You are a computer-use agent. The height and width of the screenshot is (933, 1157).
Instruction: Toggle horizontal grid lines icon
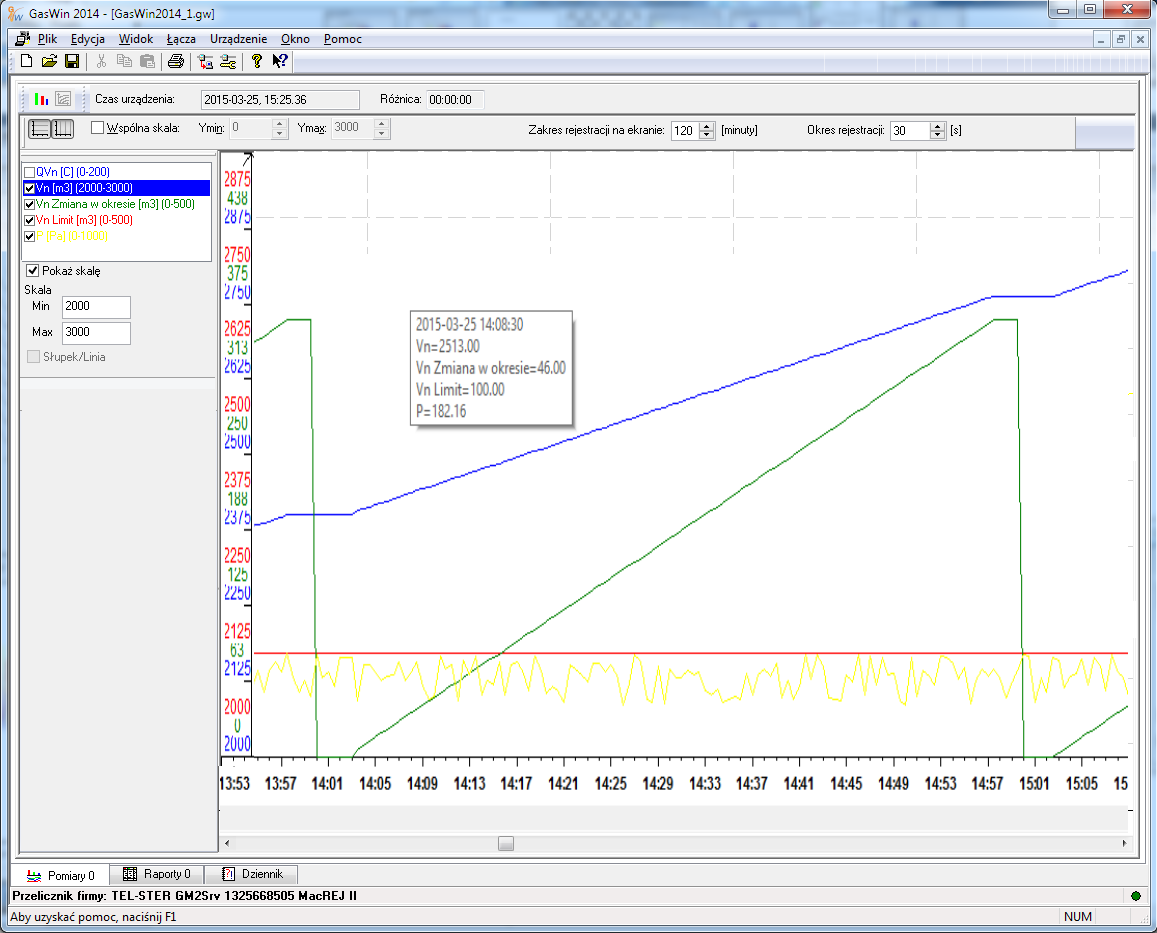[x=40, y=128]
